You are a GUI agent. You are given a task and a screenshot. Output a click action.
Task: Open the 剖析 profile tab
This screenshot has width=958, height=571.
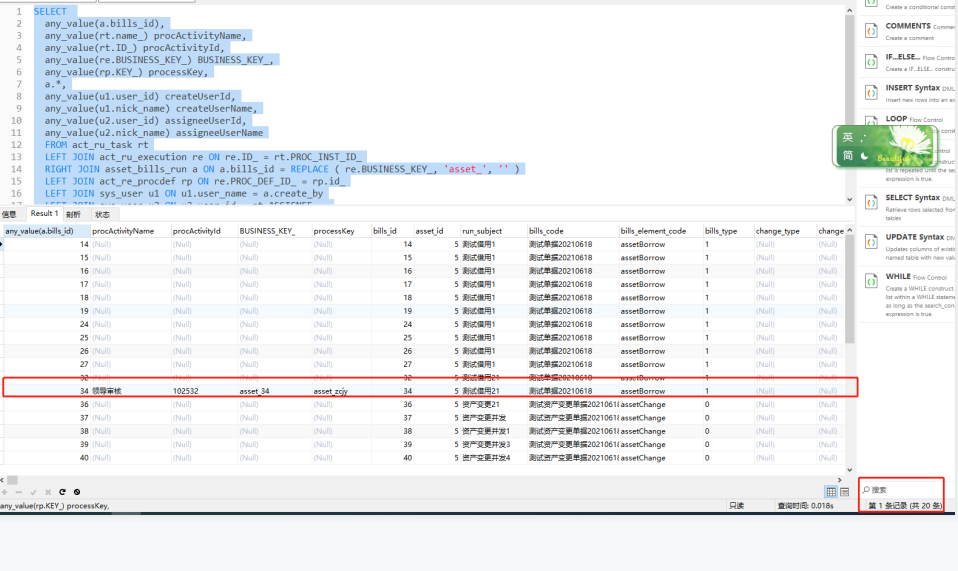coord(73,214)
